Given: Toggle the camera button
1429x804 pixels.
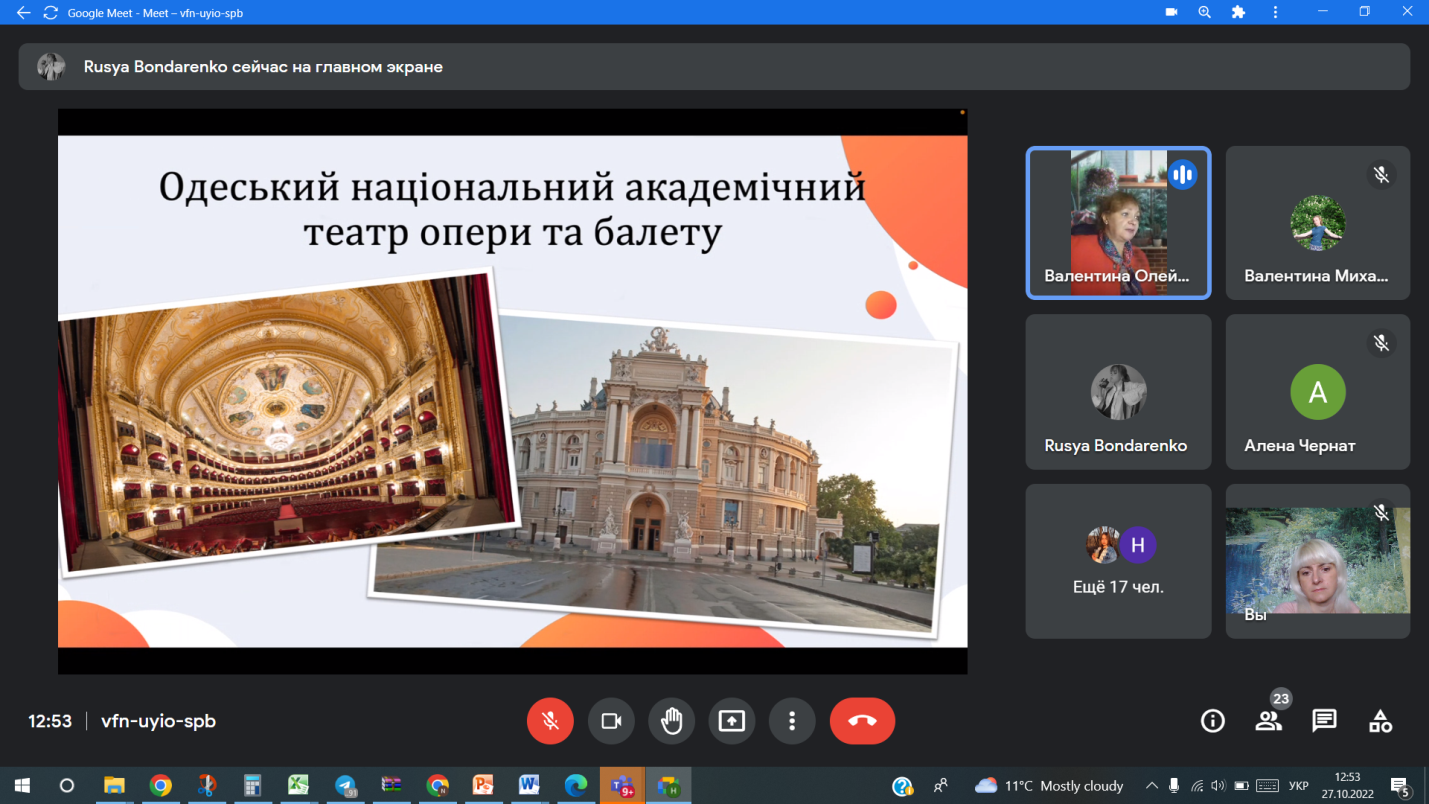Looking at the screenshot, I should 611,721.
